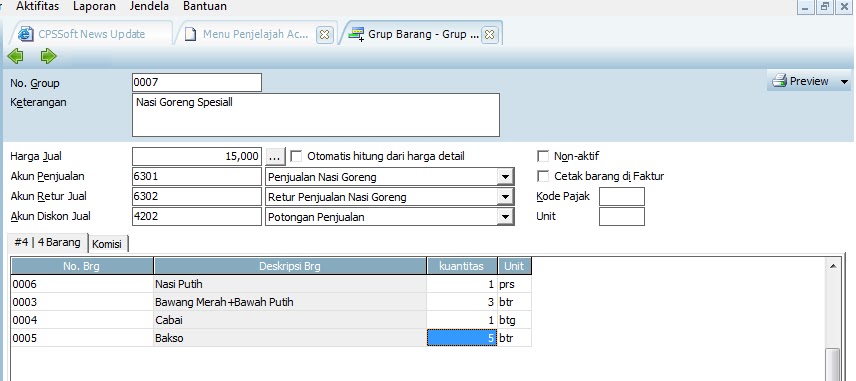Toggle the Non-aktif checkbox
Screen dimensions: 856x381
(543, 157)
